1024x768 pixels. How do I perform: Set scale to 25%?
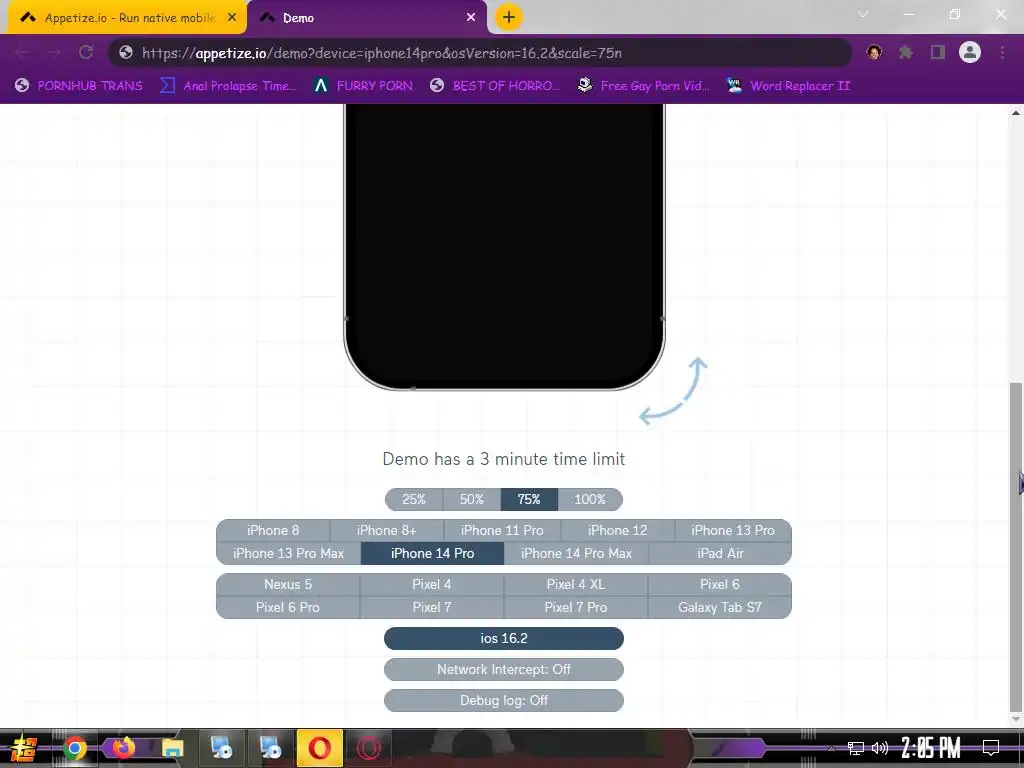[x=414, y=500]
